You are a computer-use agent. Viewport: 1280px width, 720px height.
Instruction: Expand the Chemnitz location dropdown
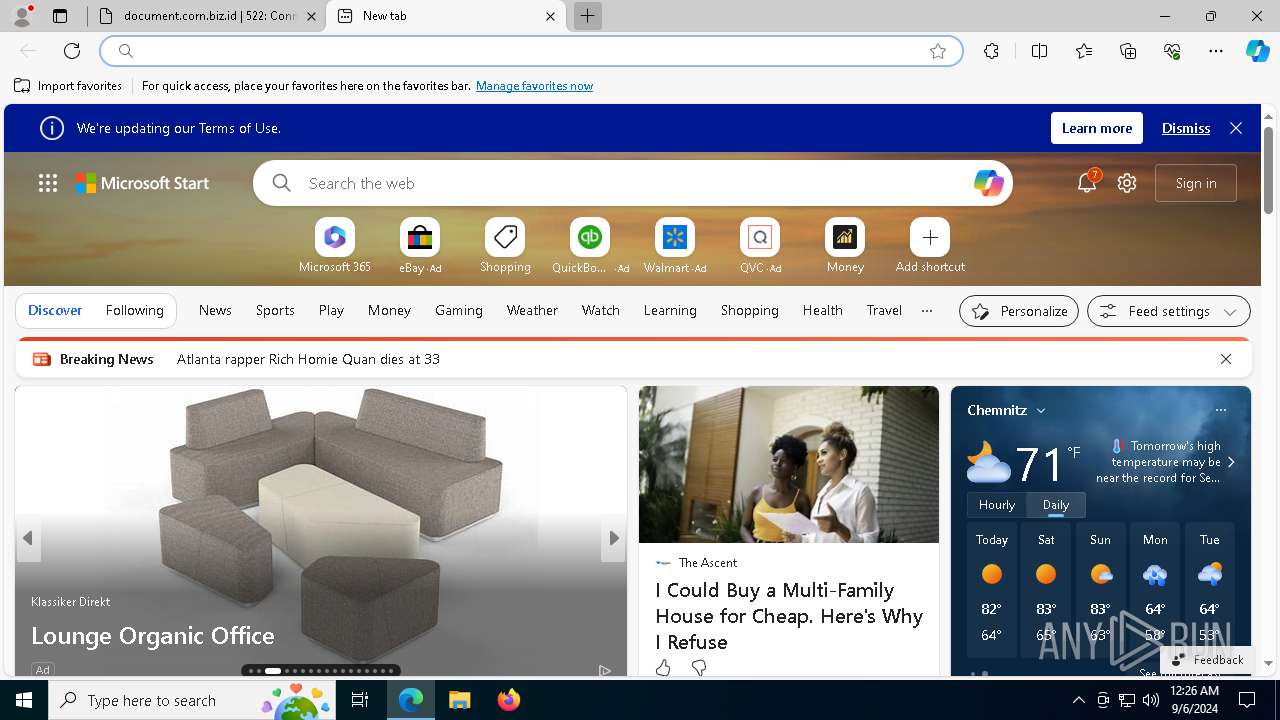pyautogui.click(x=1041, y=410)
